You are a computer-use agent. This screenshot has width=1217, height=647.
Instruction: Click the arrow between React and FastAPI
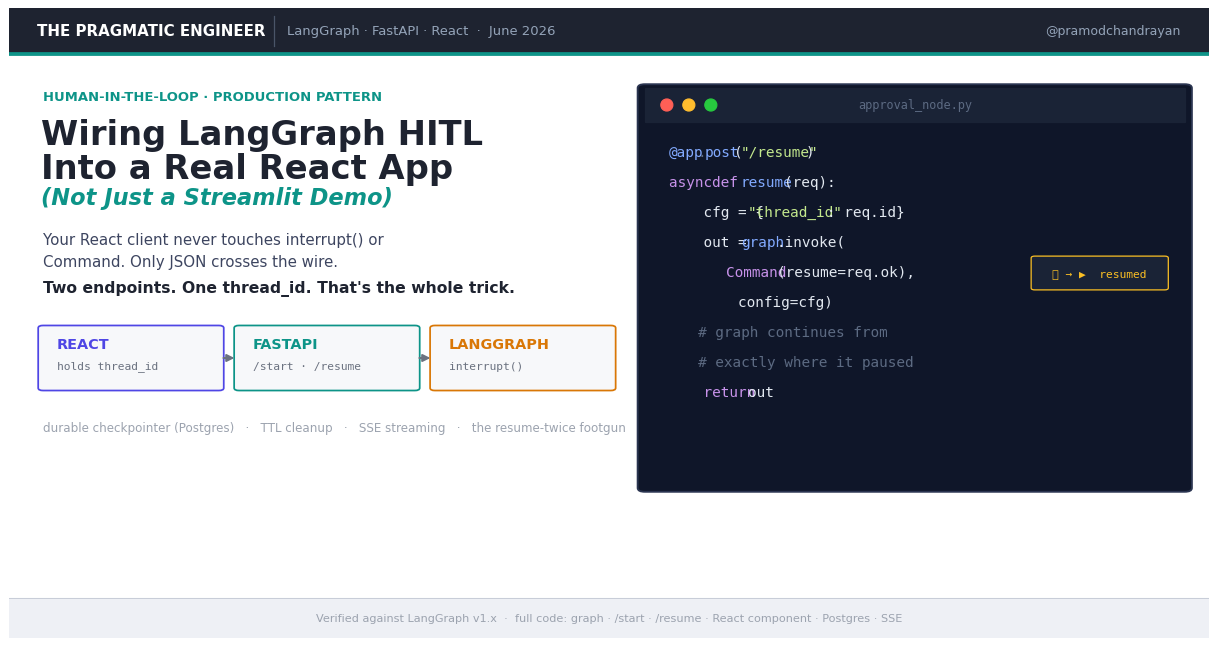click(229, 358)
